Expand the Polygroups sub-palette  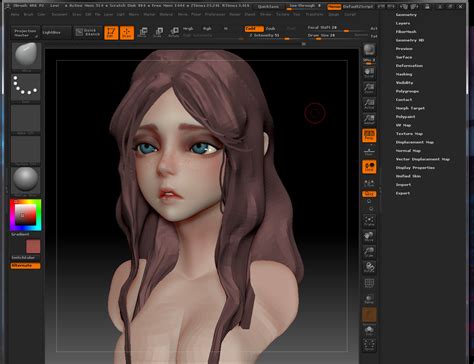407,91
